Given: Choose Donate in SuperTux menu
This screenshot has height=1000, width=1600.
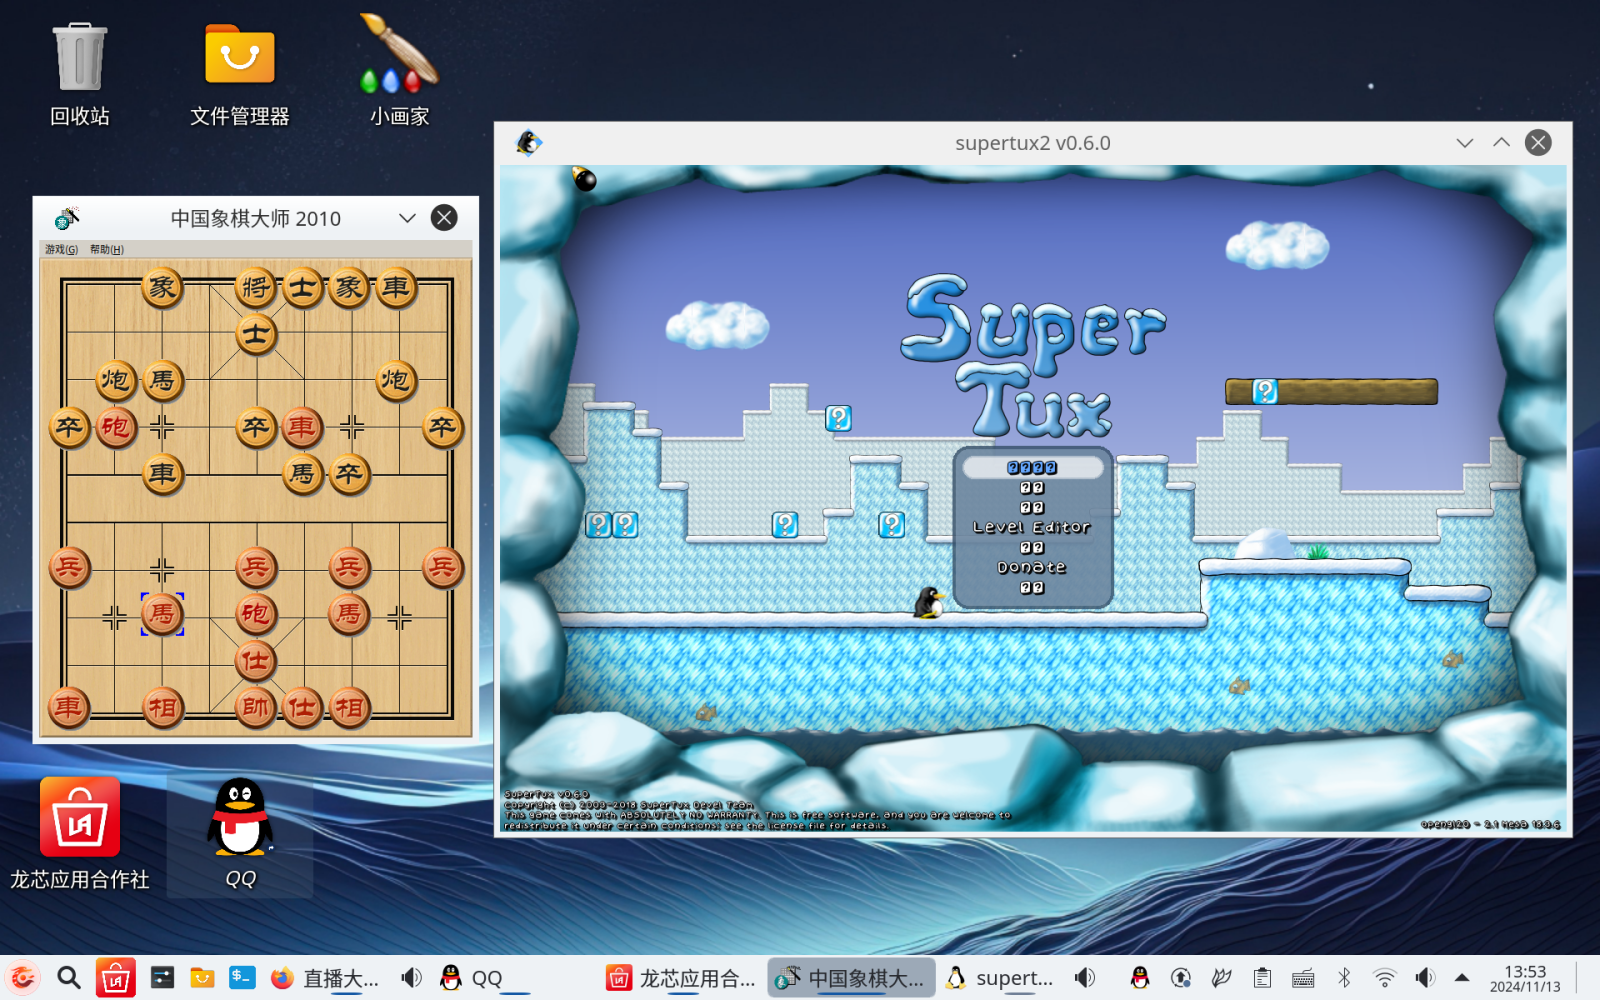Looking at the screenshot, I should pos(1032,567).
